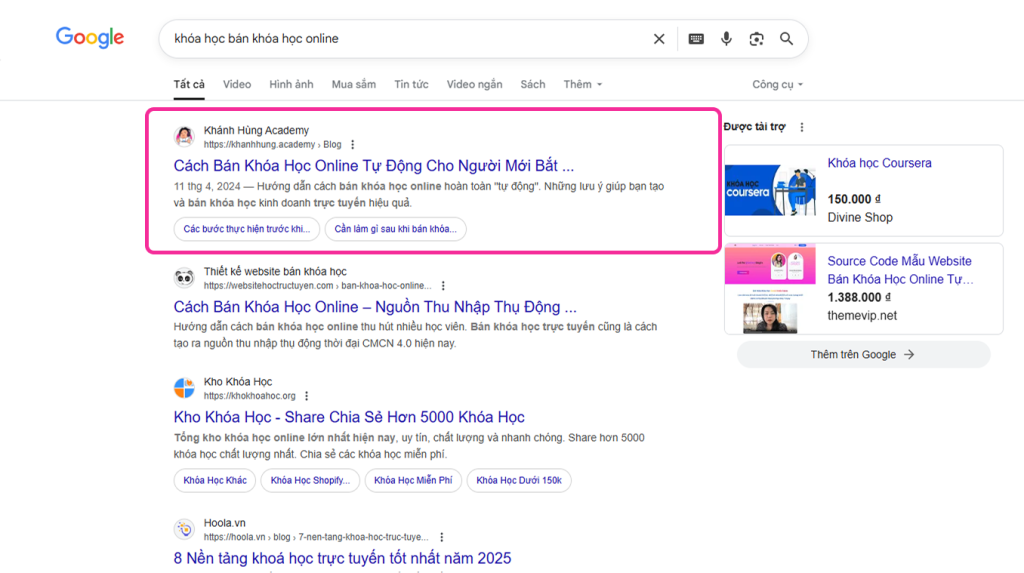Click the Kho Khóa Học site name text
The width and height of the screenshot is (1024, 573).
tap(238, 382)
